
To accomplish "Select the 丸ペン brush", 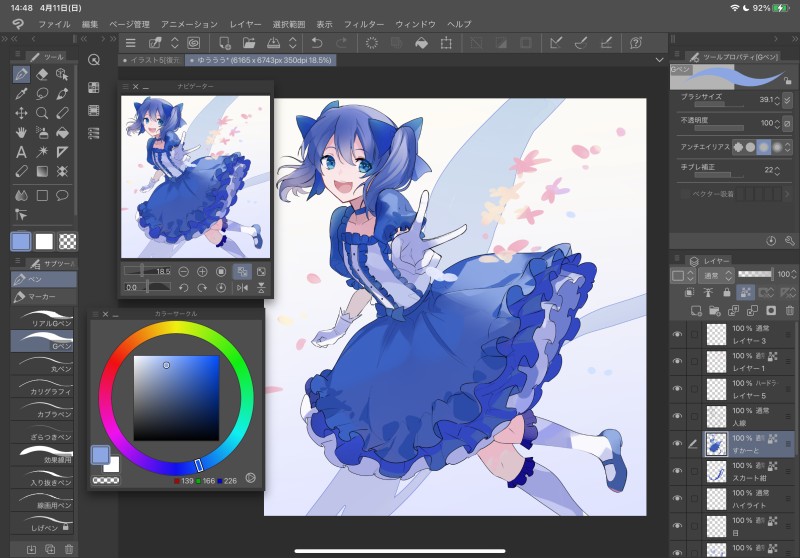I will [43, 363].
